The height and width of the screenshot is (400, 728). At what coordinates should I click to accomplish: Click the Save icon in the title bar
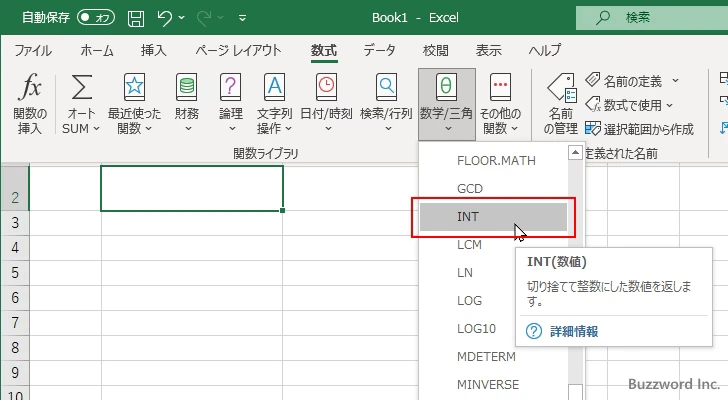point(136,19)
